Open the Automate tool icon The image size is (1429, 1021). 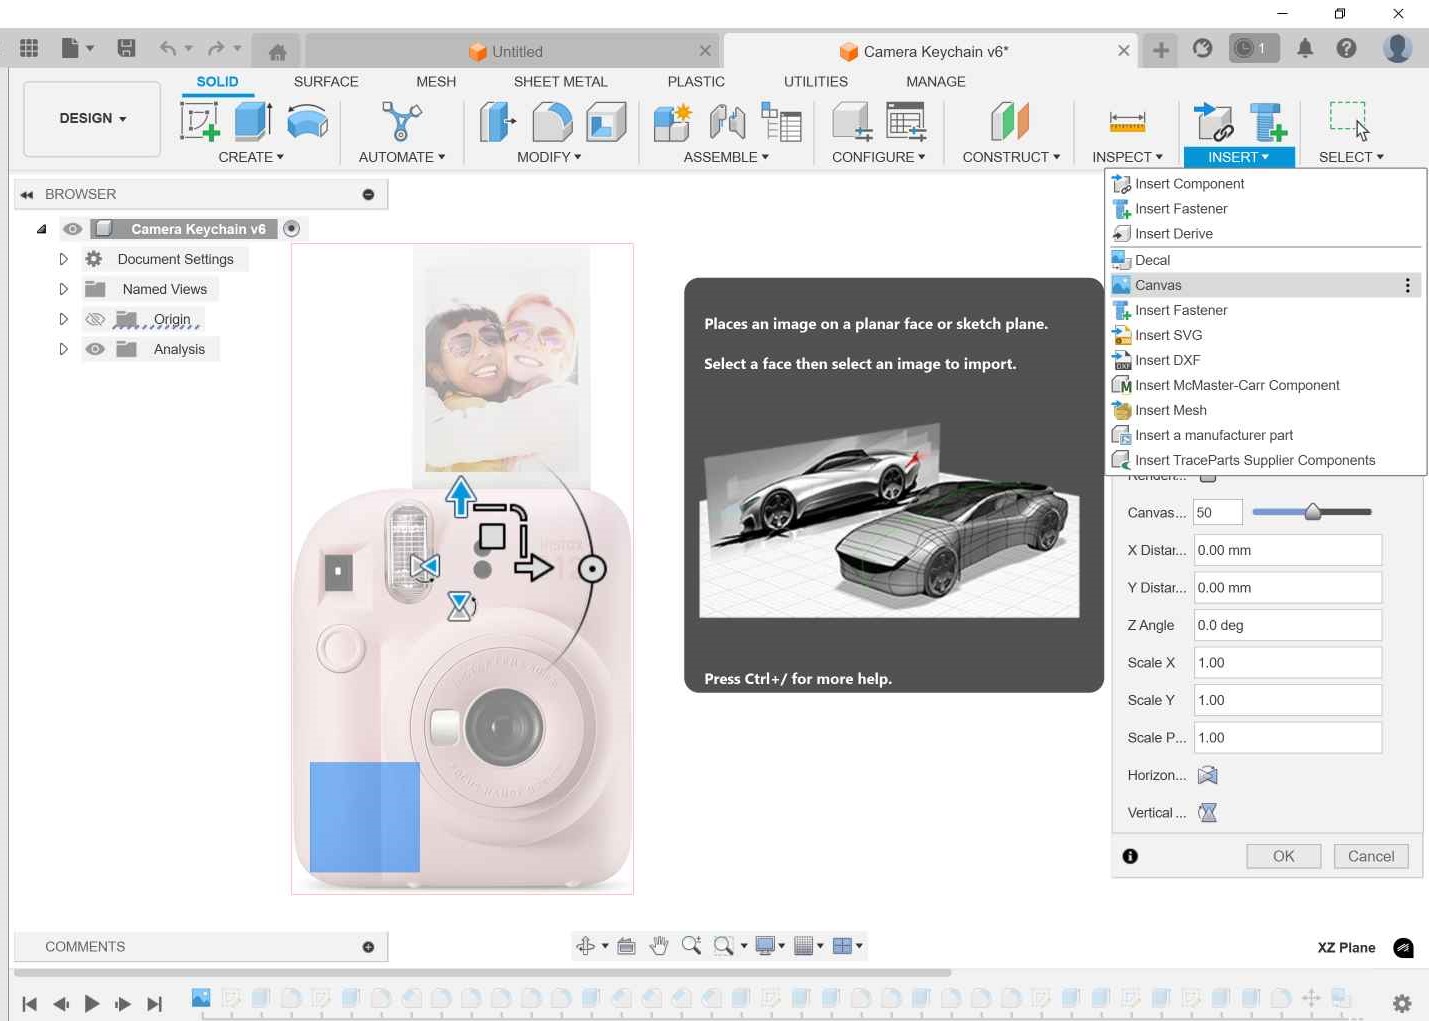click(401, 121)
